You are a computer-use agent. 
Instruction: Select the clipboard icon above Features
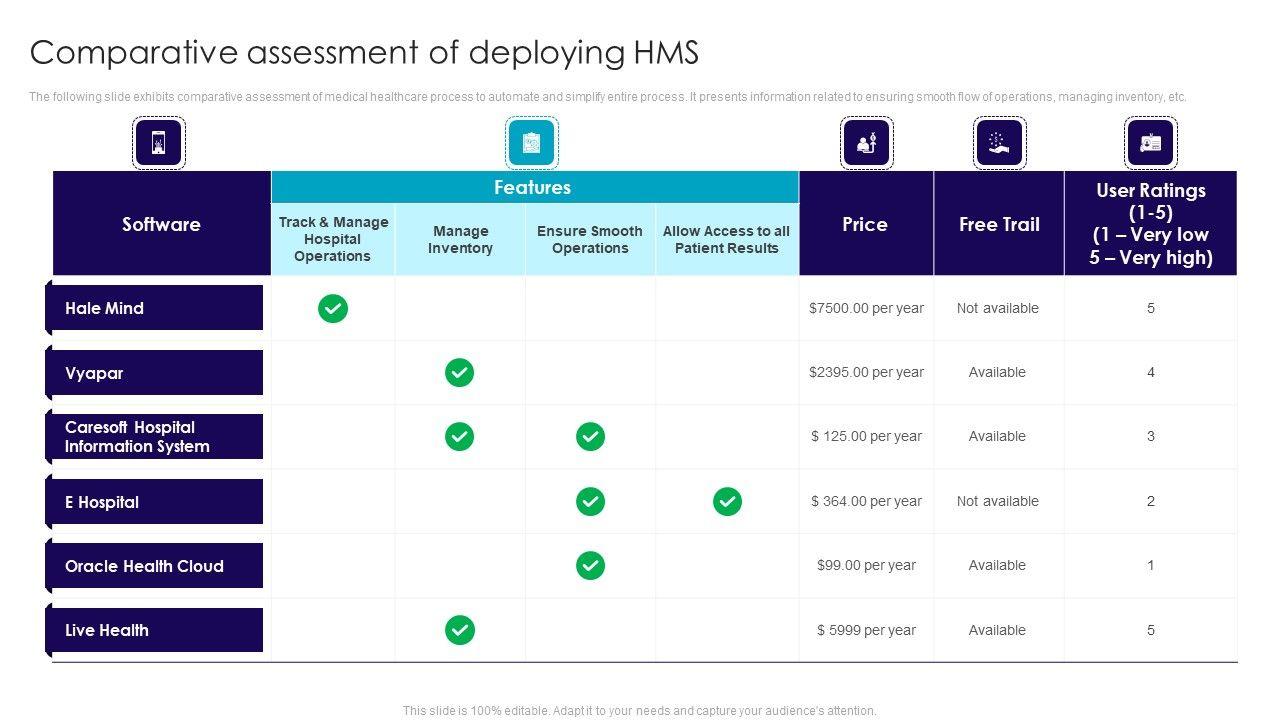point(531,143)
